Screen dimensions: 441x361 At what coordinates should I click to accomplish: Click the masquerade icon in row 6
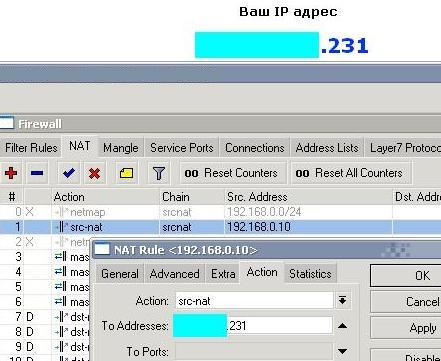61,302
